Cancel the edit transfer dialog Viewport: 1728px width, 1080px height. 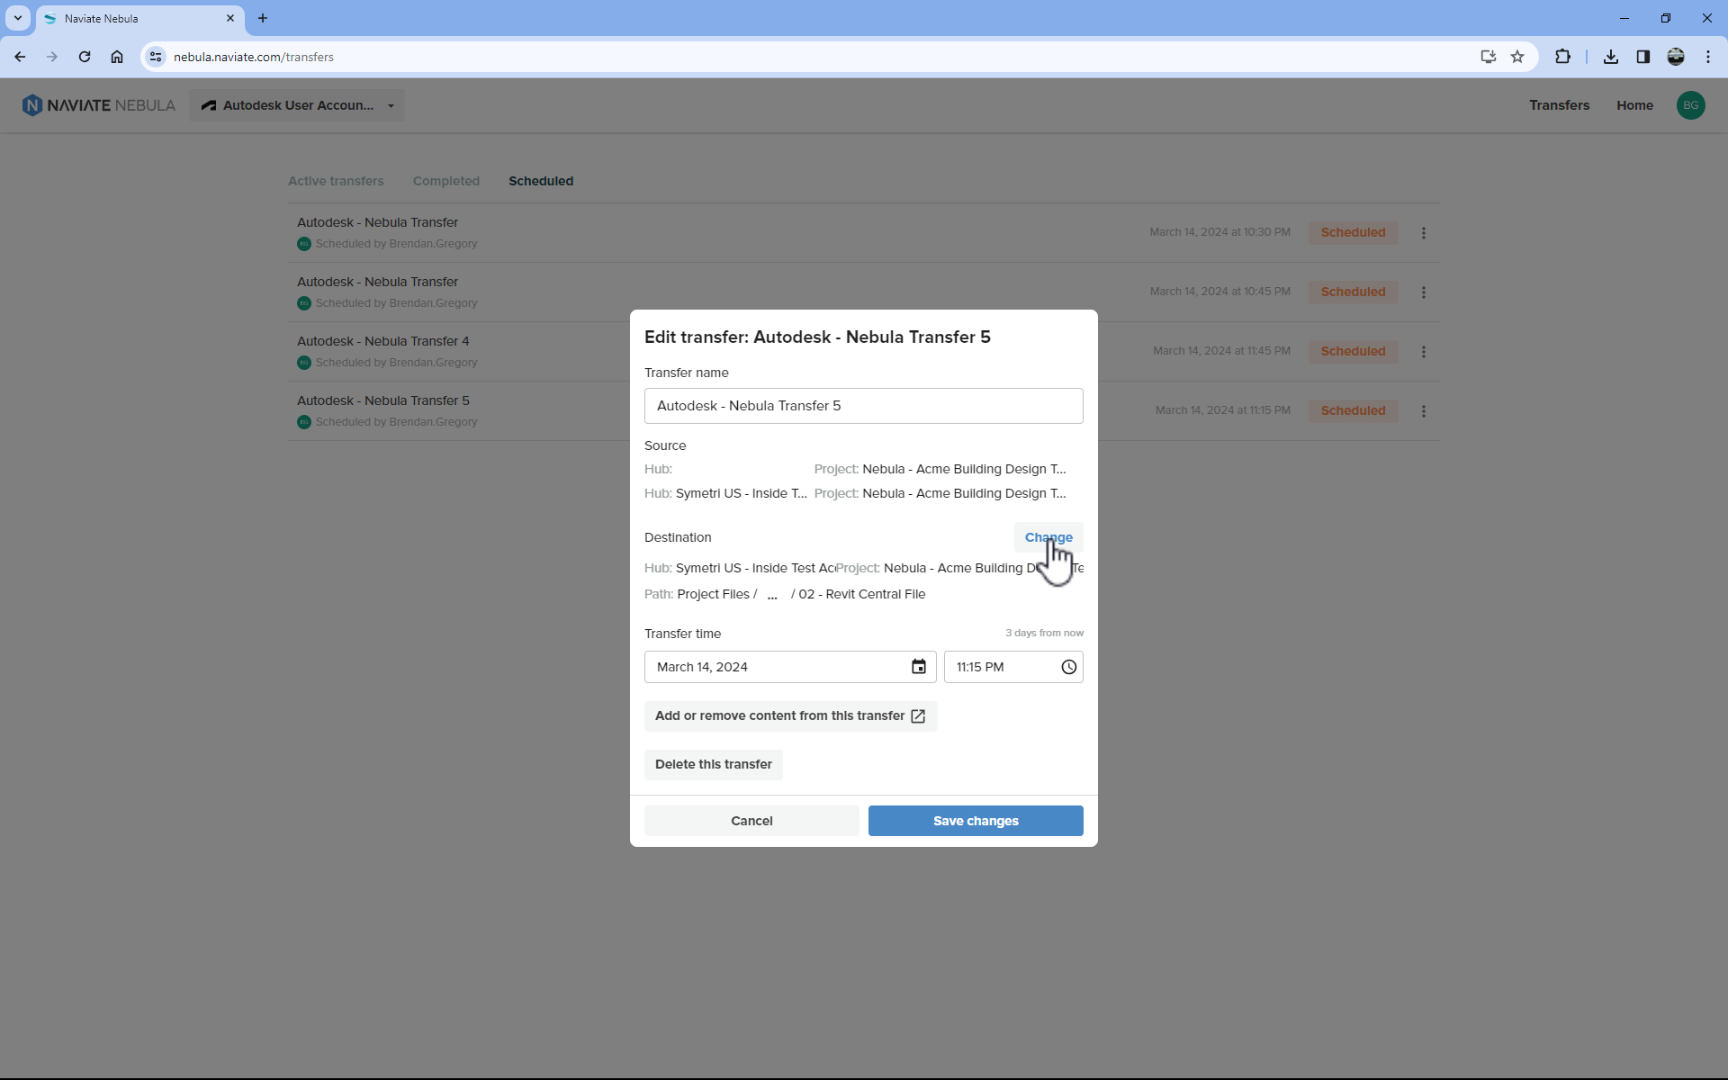(752, 821)
